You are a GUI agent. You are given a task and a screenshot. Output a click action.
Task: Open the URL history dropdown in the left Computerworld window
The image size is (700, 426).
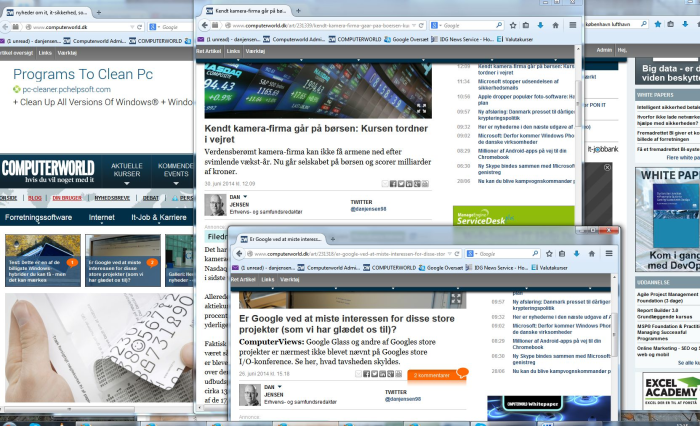point(132,27)
